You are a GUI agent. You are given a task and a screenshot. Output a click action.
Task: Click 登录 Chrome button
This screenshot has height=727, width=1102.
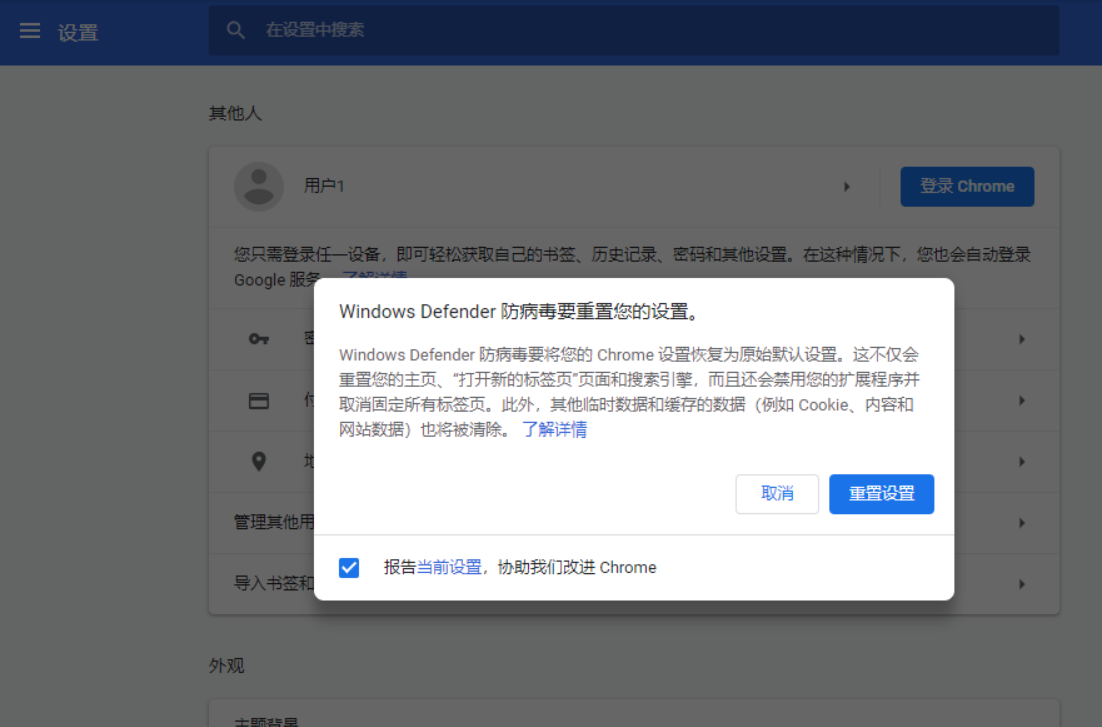(x=967, y=186)
